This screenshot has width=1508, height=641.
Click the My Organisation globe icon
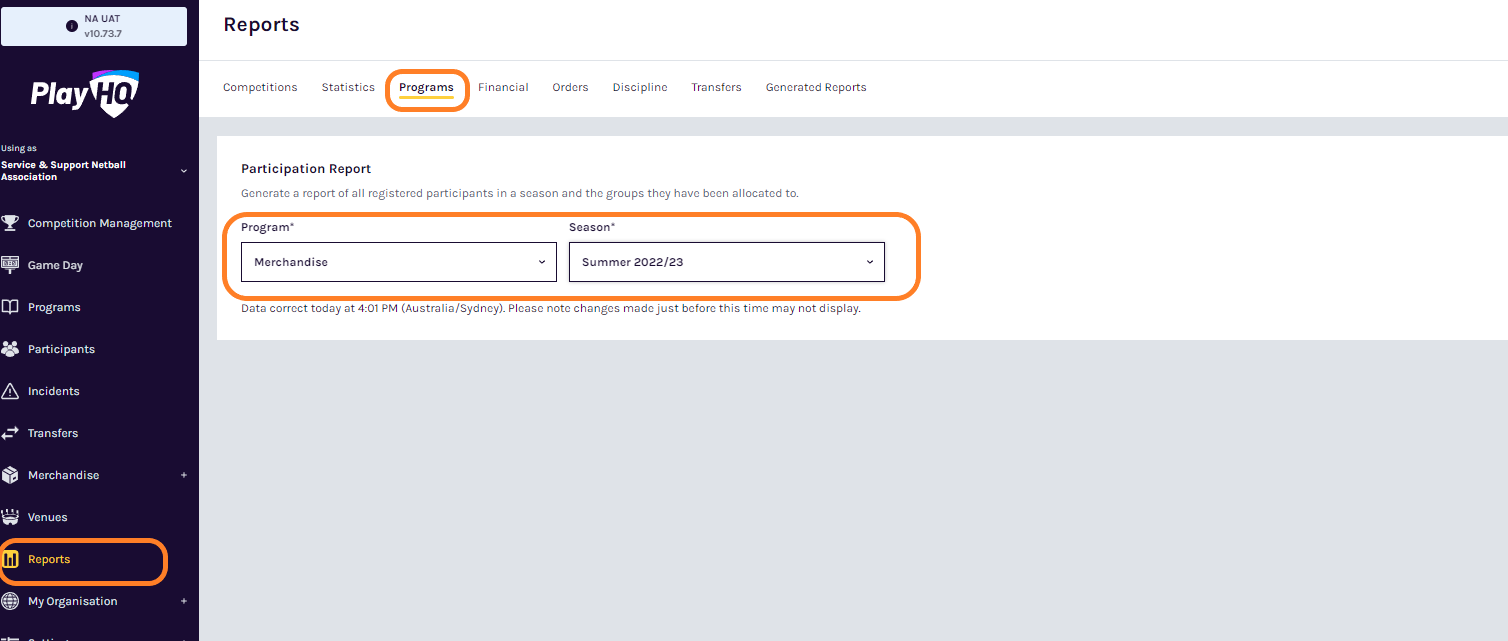10,601
